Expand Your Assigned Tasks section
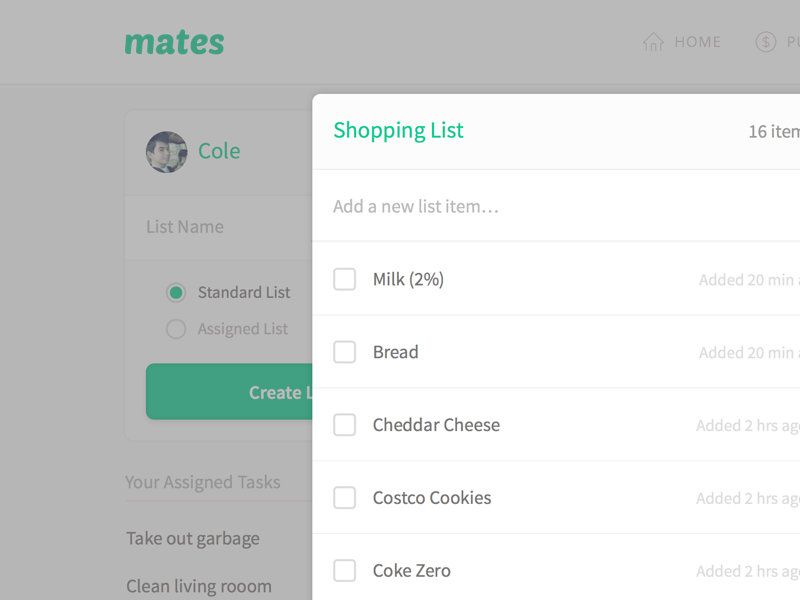 point(202,482)
